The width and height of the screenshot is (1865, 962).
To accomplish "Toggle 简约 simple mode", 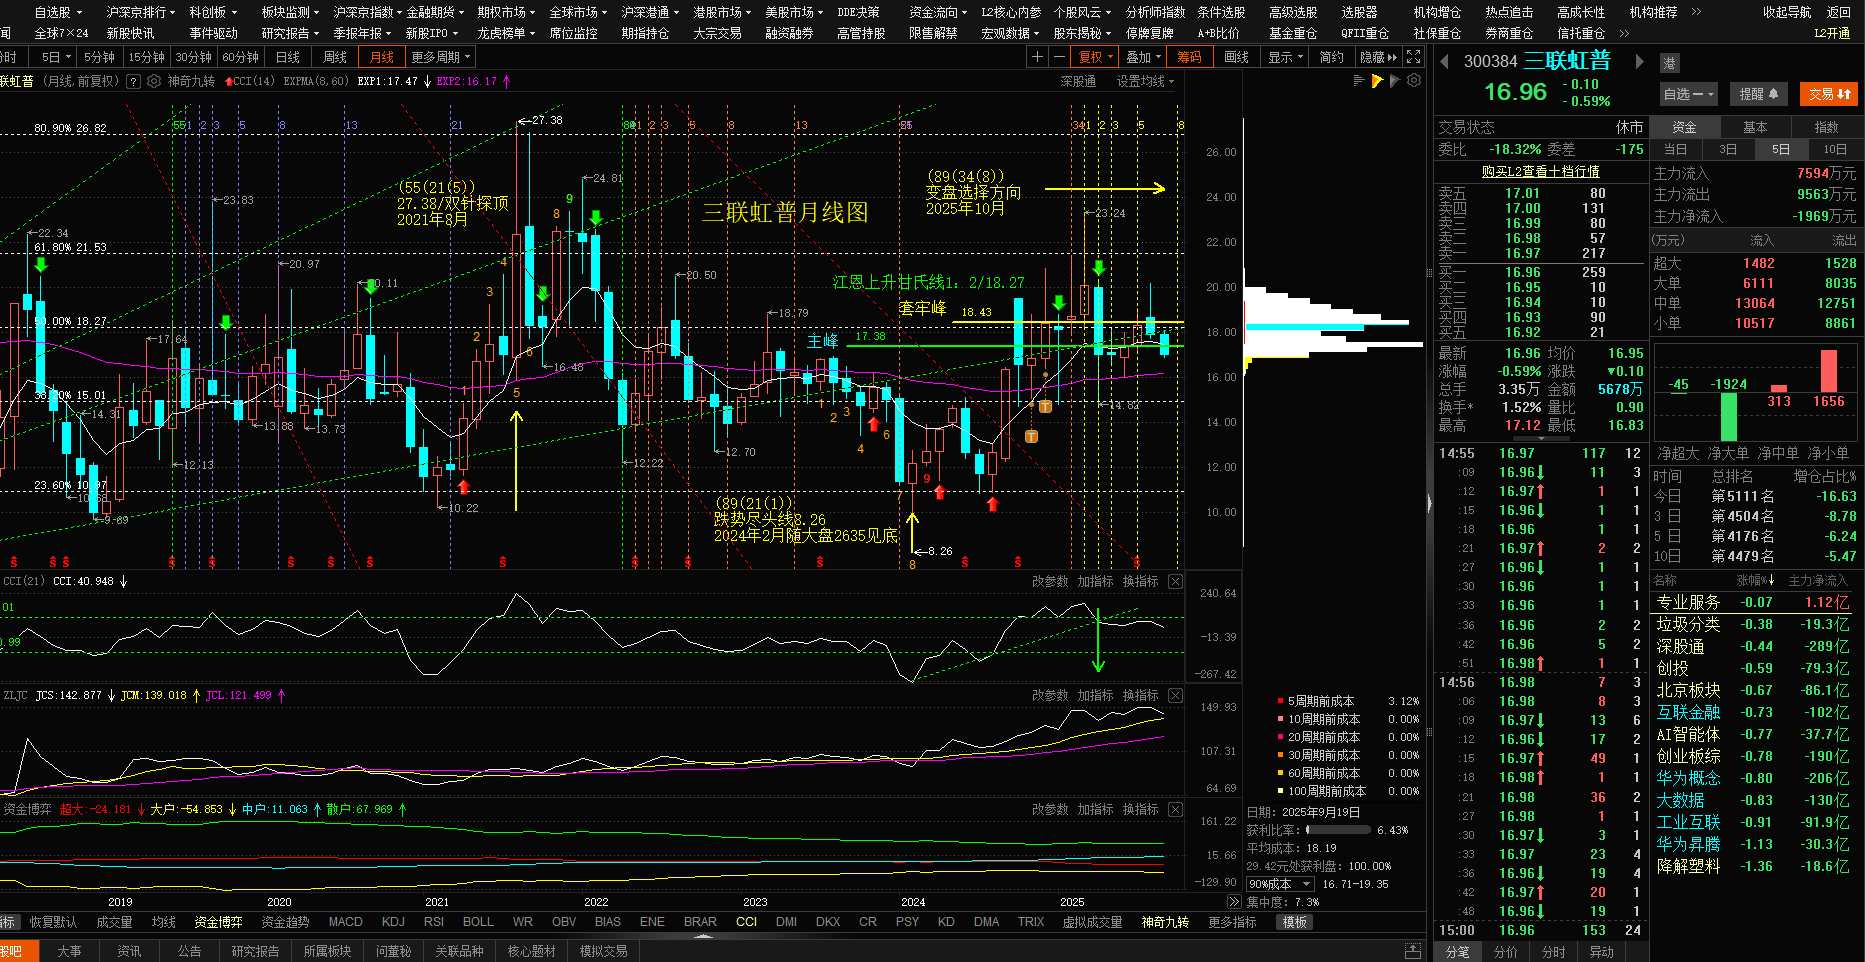I will pos(1332,57).
